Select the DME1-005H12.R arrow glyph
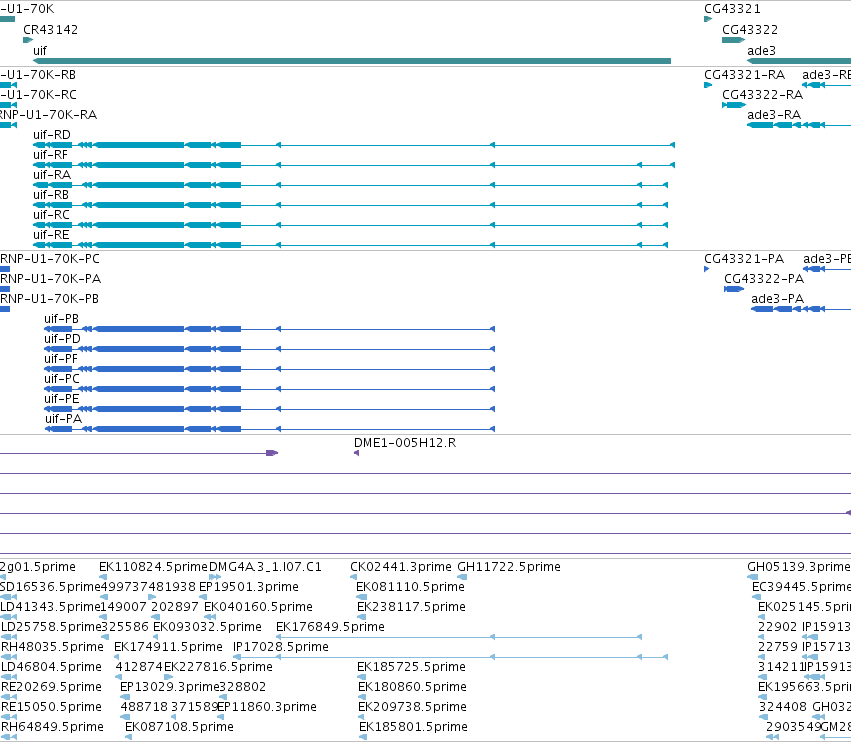Viewport: 851px width, 742px height. [357, 453]
